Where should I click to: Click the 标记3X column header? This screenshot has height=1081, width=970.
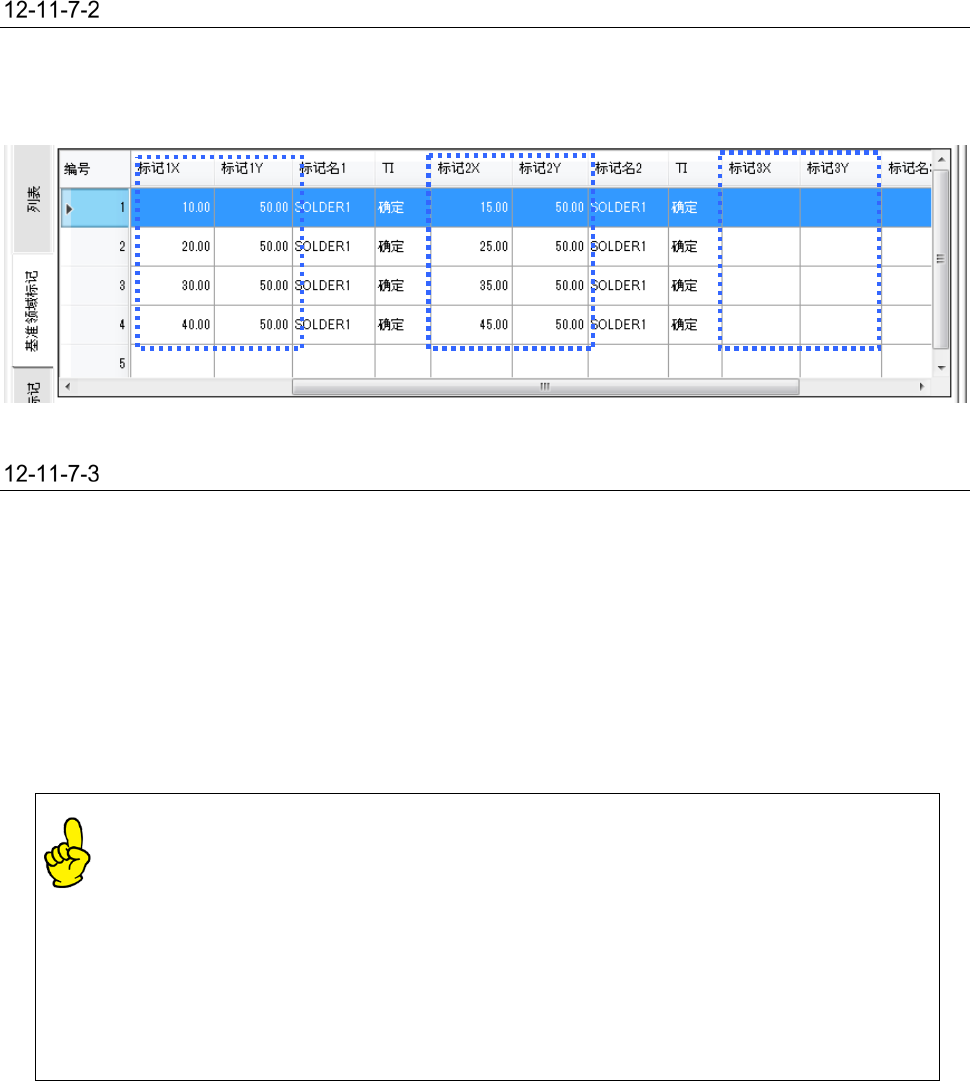click(761, 169)
